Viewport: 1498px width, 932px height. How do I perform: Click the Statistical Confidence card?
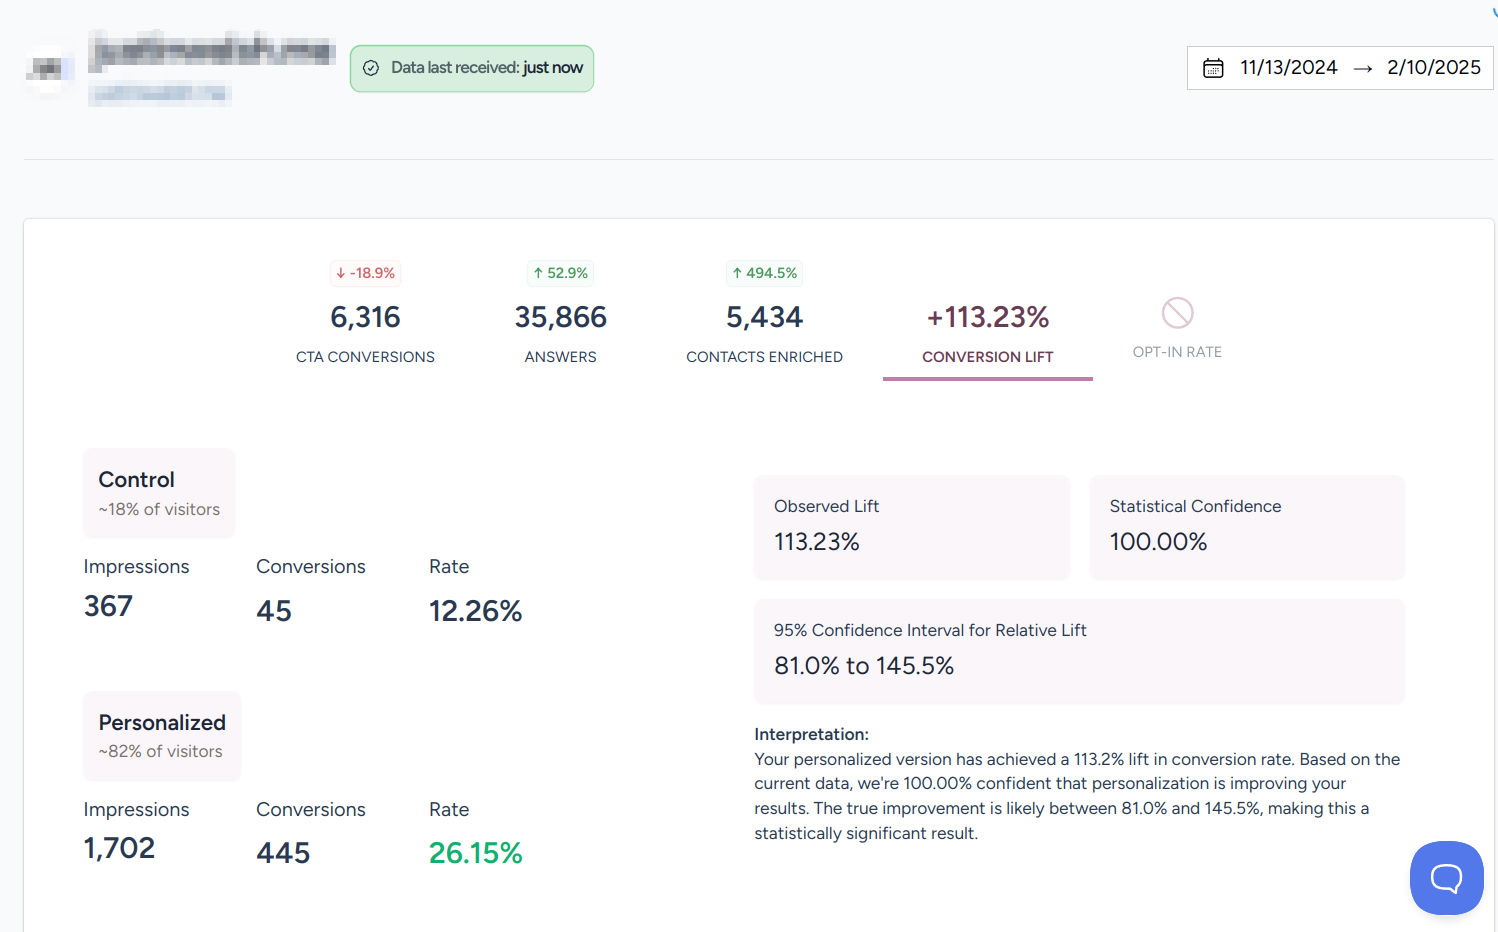click(x=1246, y=527)
